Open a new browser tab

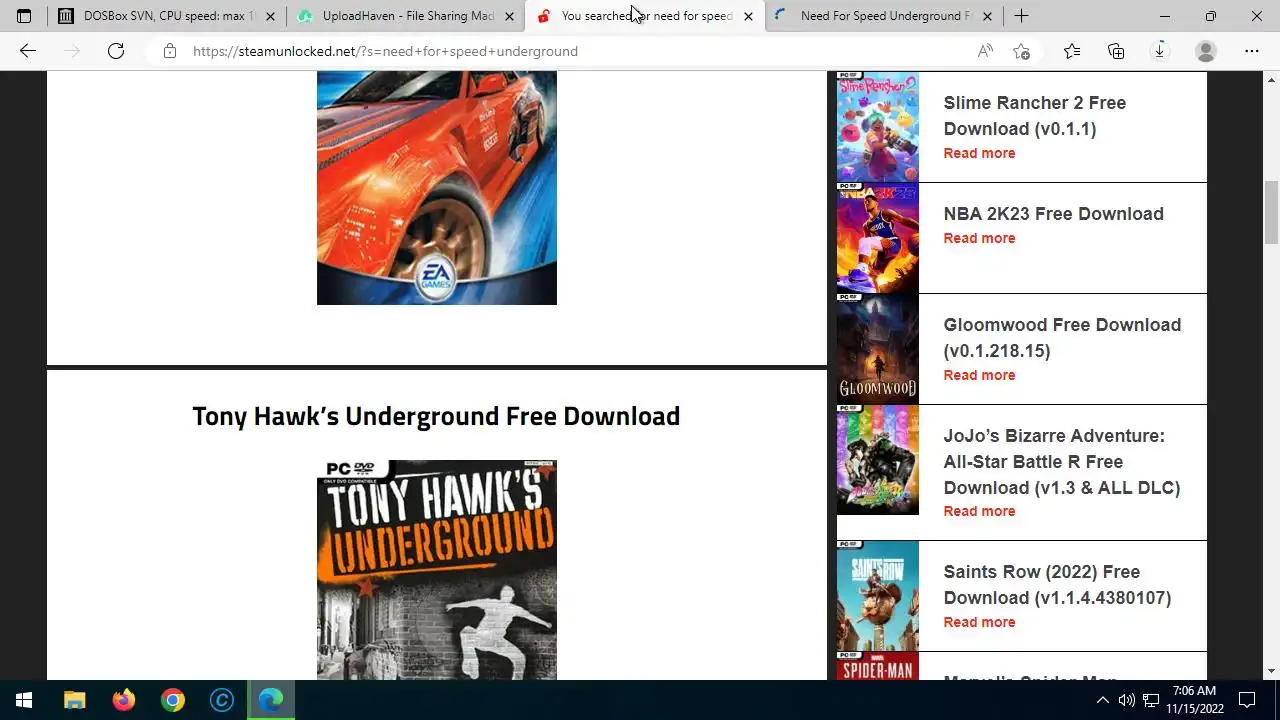(x=1021, y=16)
